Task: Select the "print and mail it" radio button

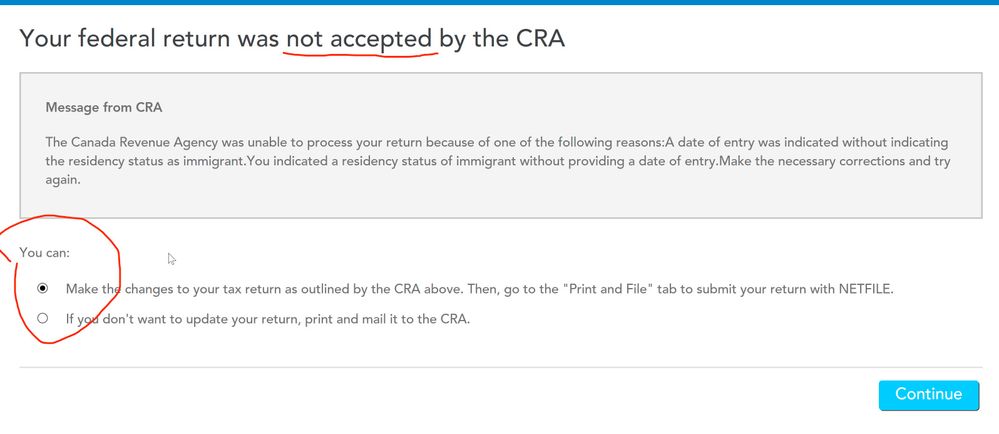Action: click(x=43, y=318)
